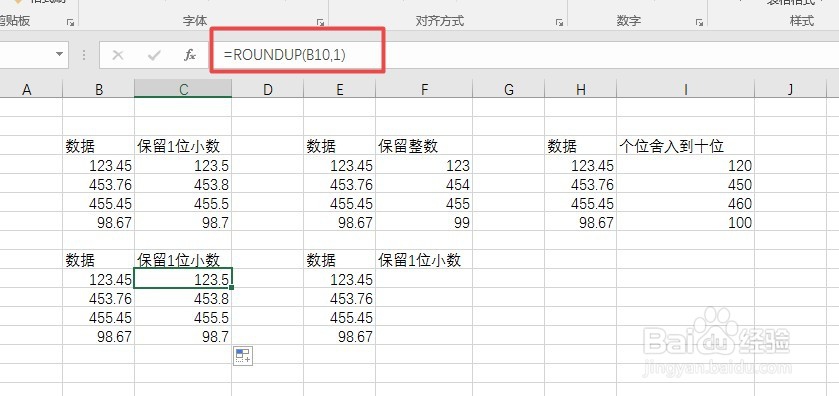Select column C header
Viewport: 839px width, 396px height.
pos(183,89)
